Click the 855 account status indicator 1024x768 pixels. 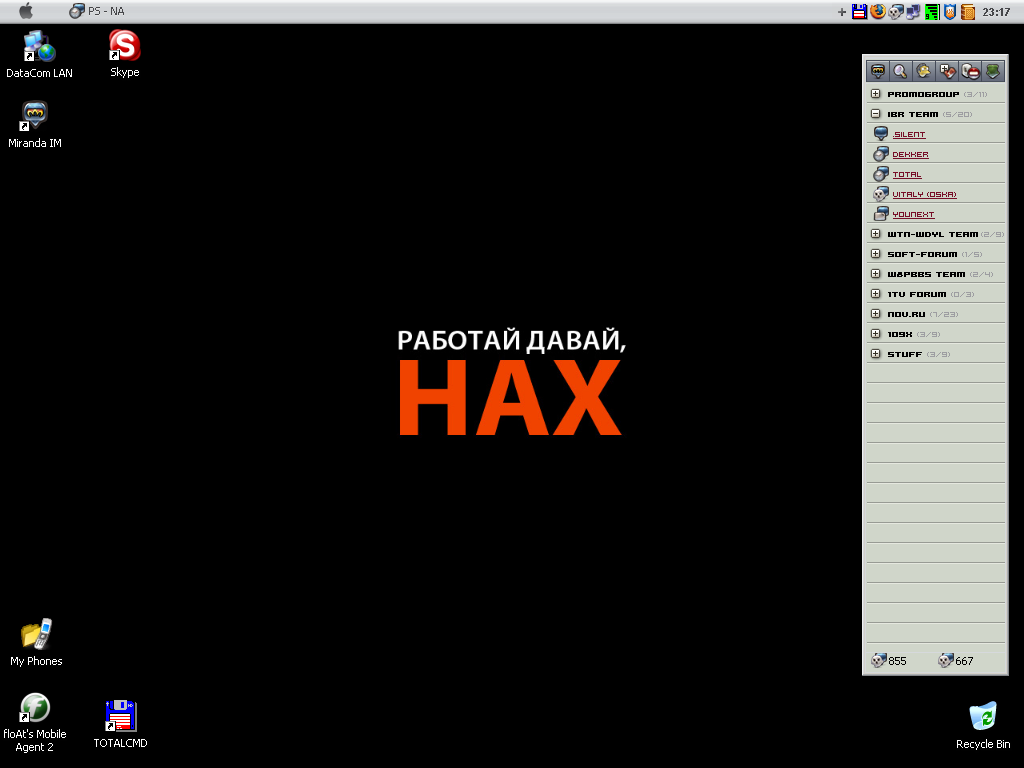889,660
